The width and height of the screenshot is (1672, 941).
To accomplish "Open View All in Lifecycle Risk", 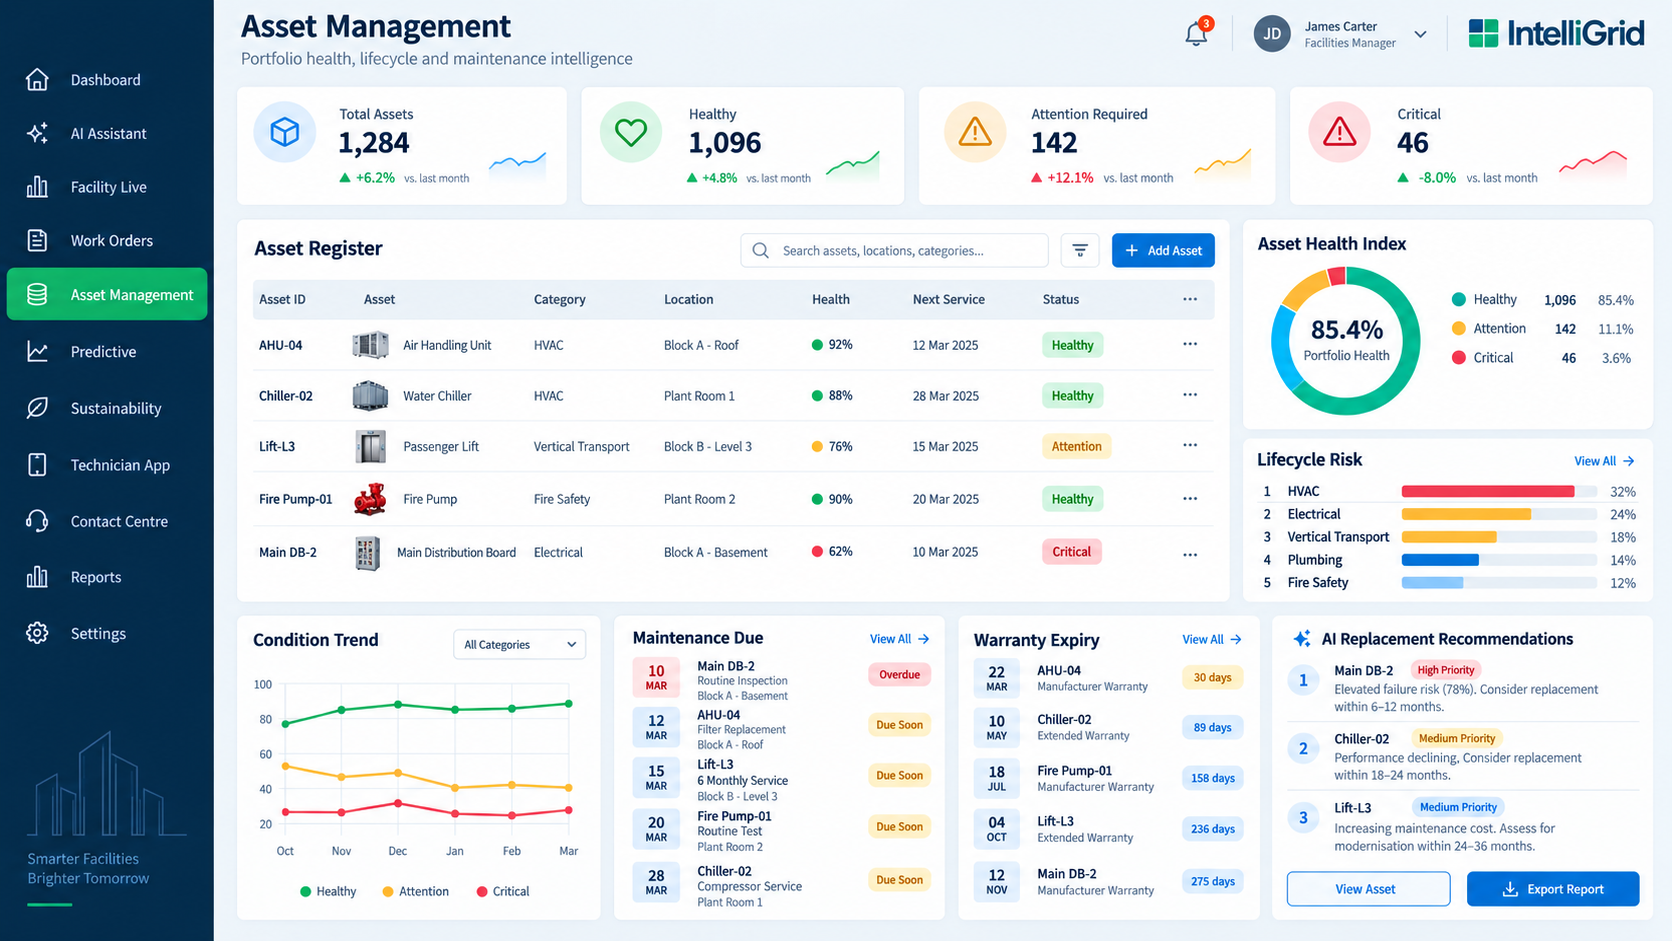I will coord(1604,461).
